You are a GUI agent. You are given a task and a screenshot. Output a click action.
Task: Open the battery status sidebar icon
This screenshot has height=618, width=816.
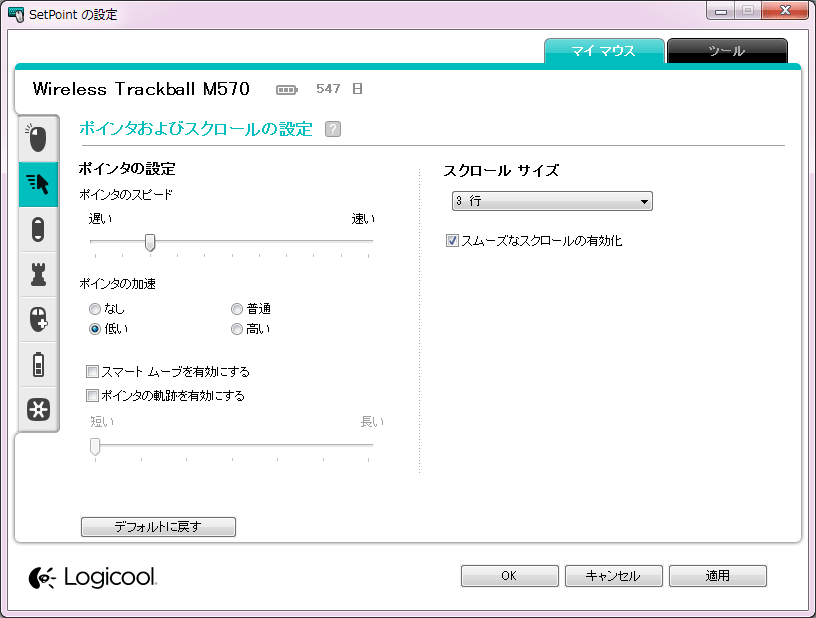click(x=38, y=364)
